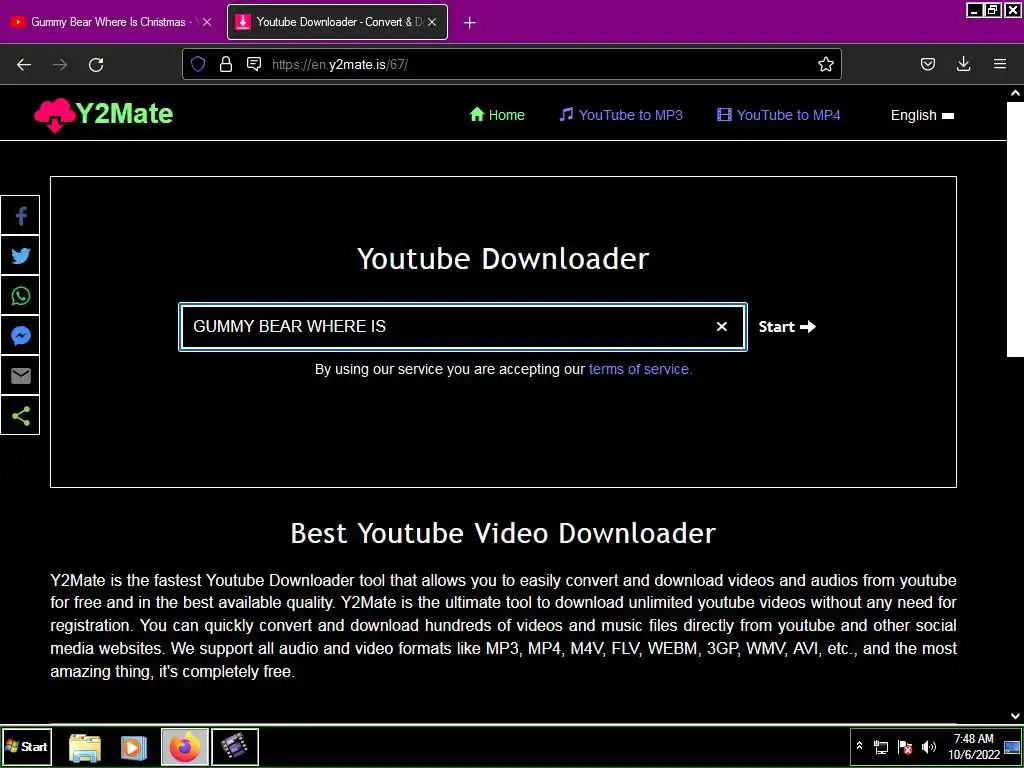Open YouTube to MP4 page
The image size is (1024, 768).
point(778,115)
